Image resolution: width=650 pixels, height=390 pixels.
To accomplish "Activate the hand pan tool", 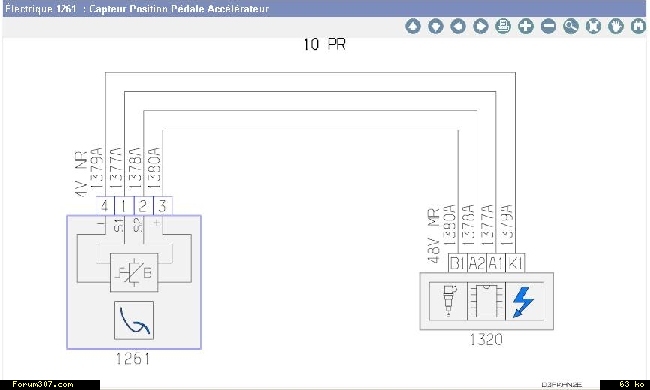I will [x=616, y=27].
